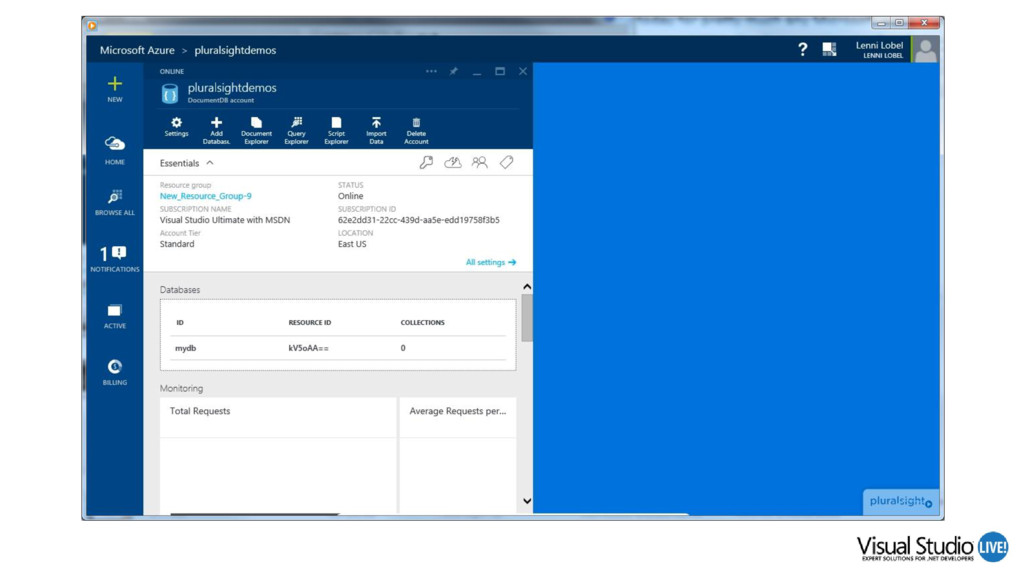
Task: Open the New resource plus icon
Action: [x=115, y=84]
